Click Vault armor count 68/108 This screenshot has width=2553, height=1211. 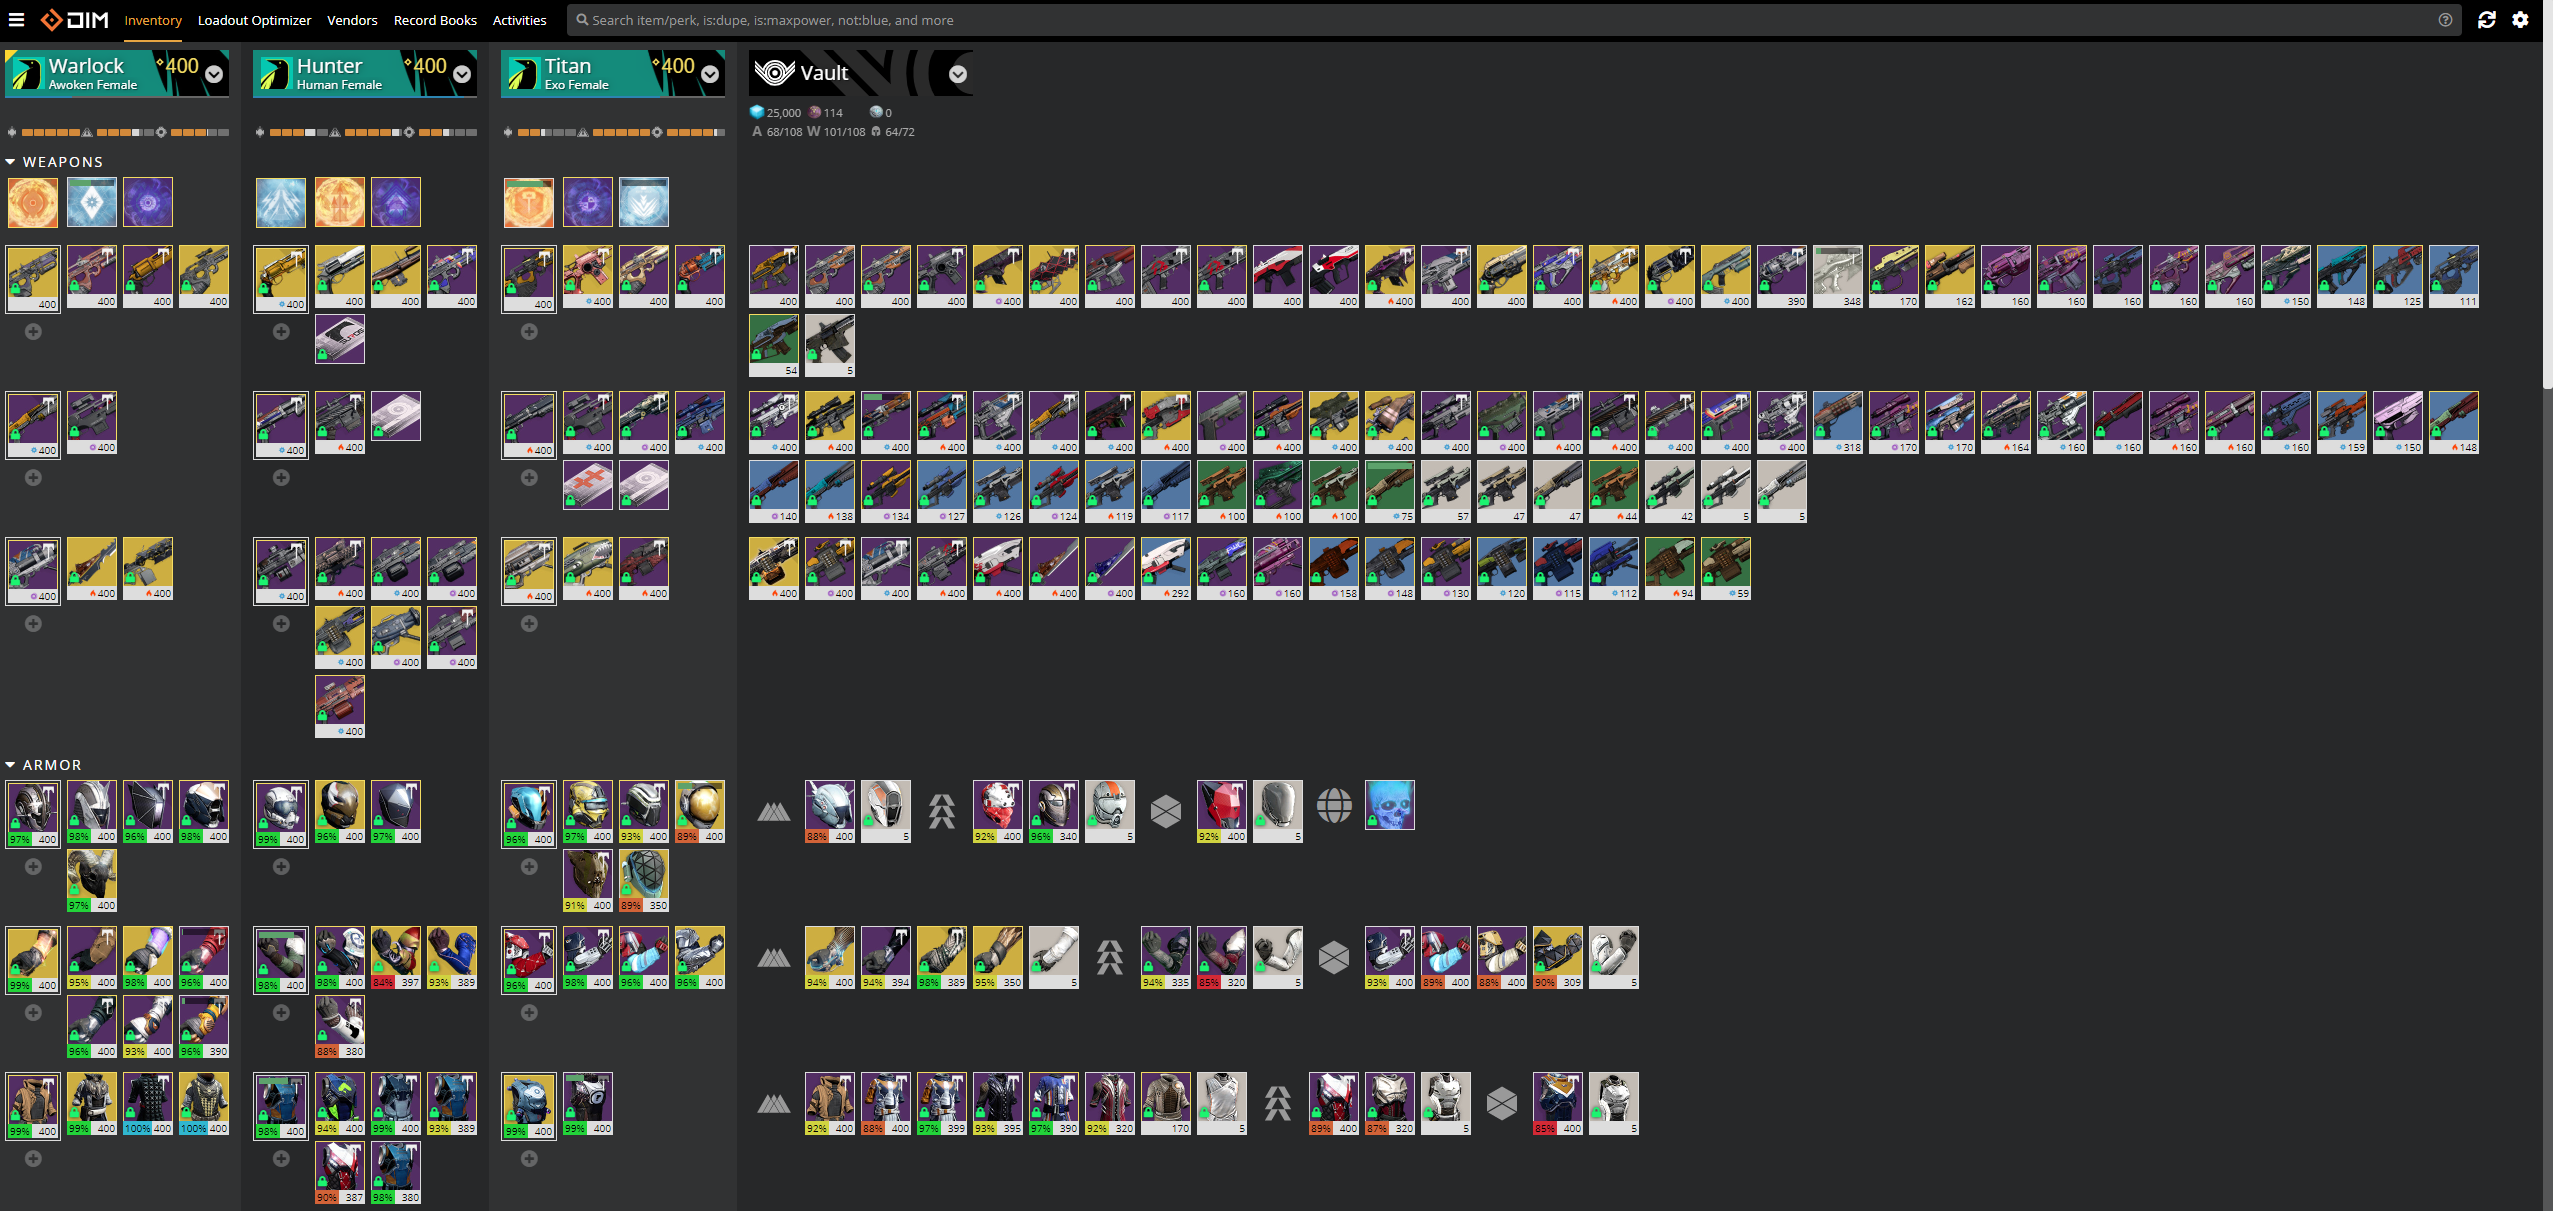777,132
